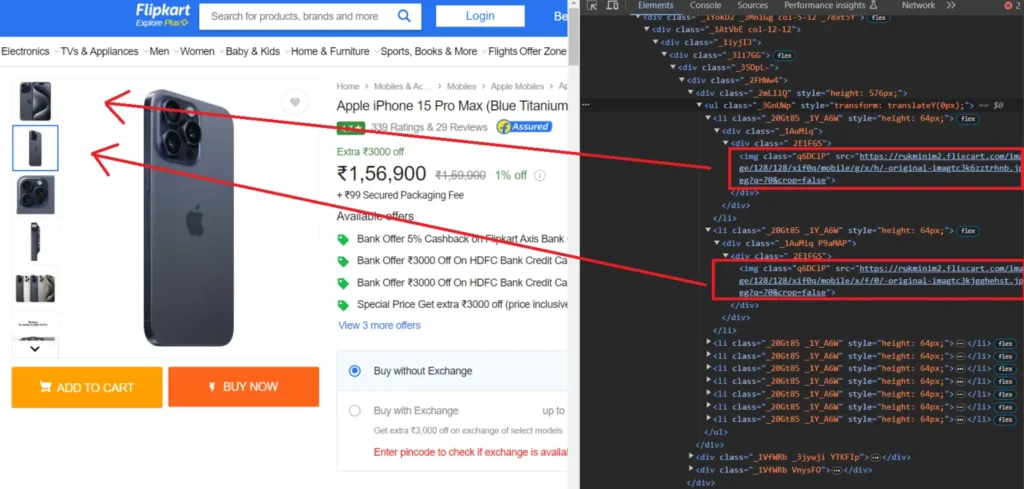Click the ₹1,56,900 price text
Screen dimensions: 1024x489
pos(381,174)
